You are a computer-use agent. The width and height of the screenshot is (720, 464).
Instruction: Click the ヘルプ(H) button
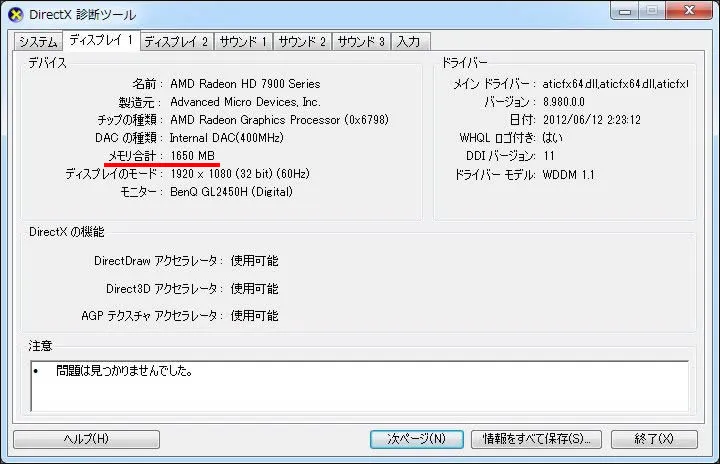coord(86,439)
